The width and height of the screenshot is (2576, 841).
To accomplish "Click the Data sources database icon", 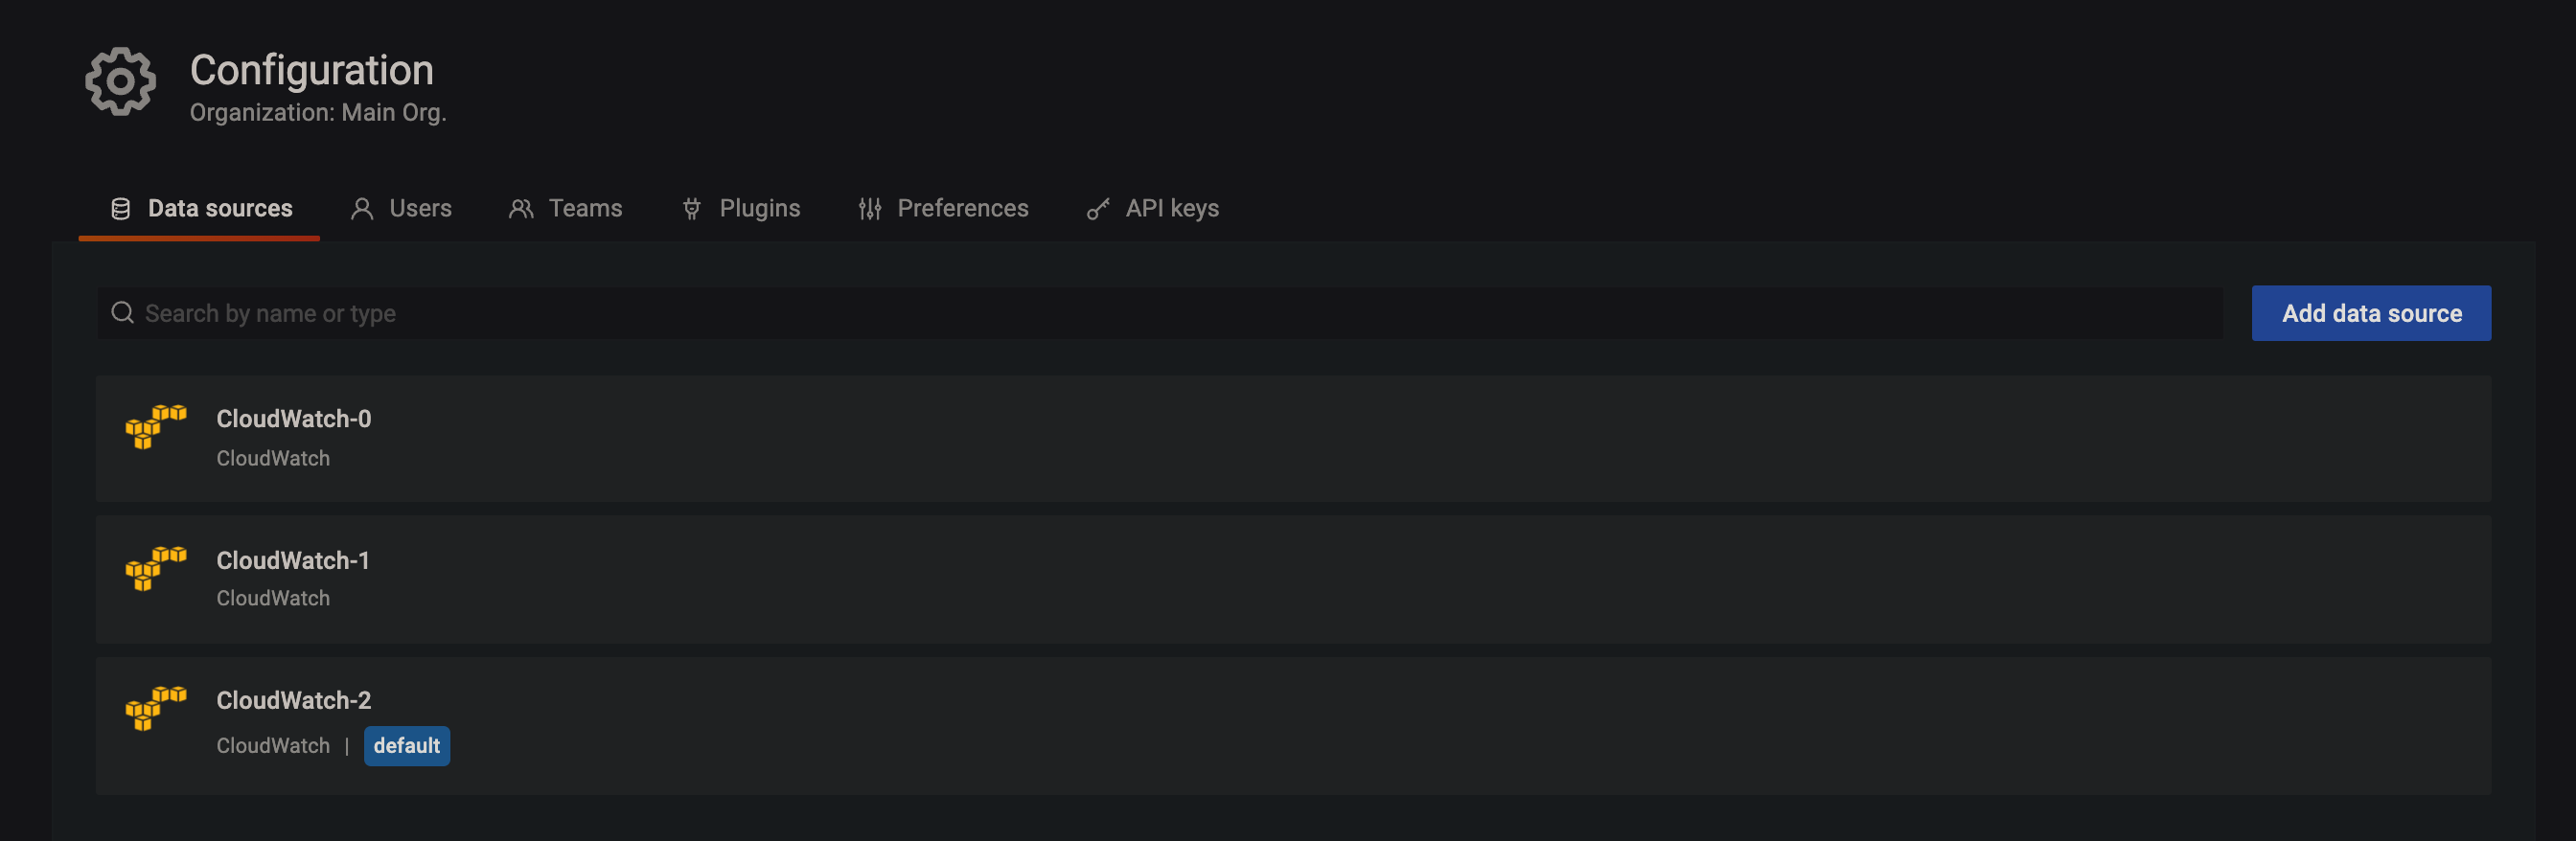I will tap(120, 208).
